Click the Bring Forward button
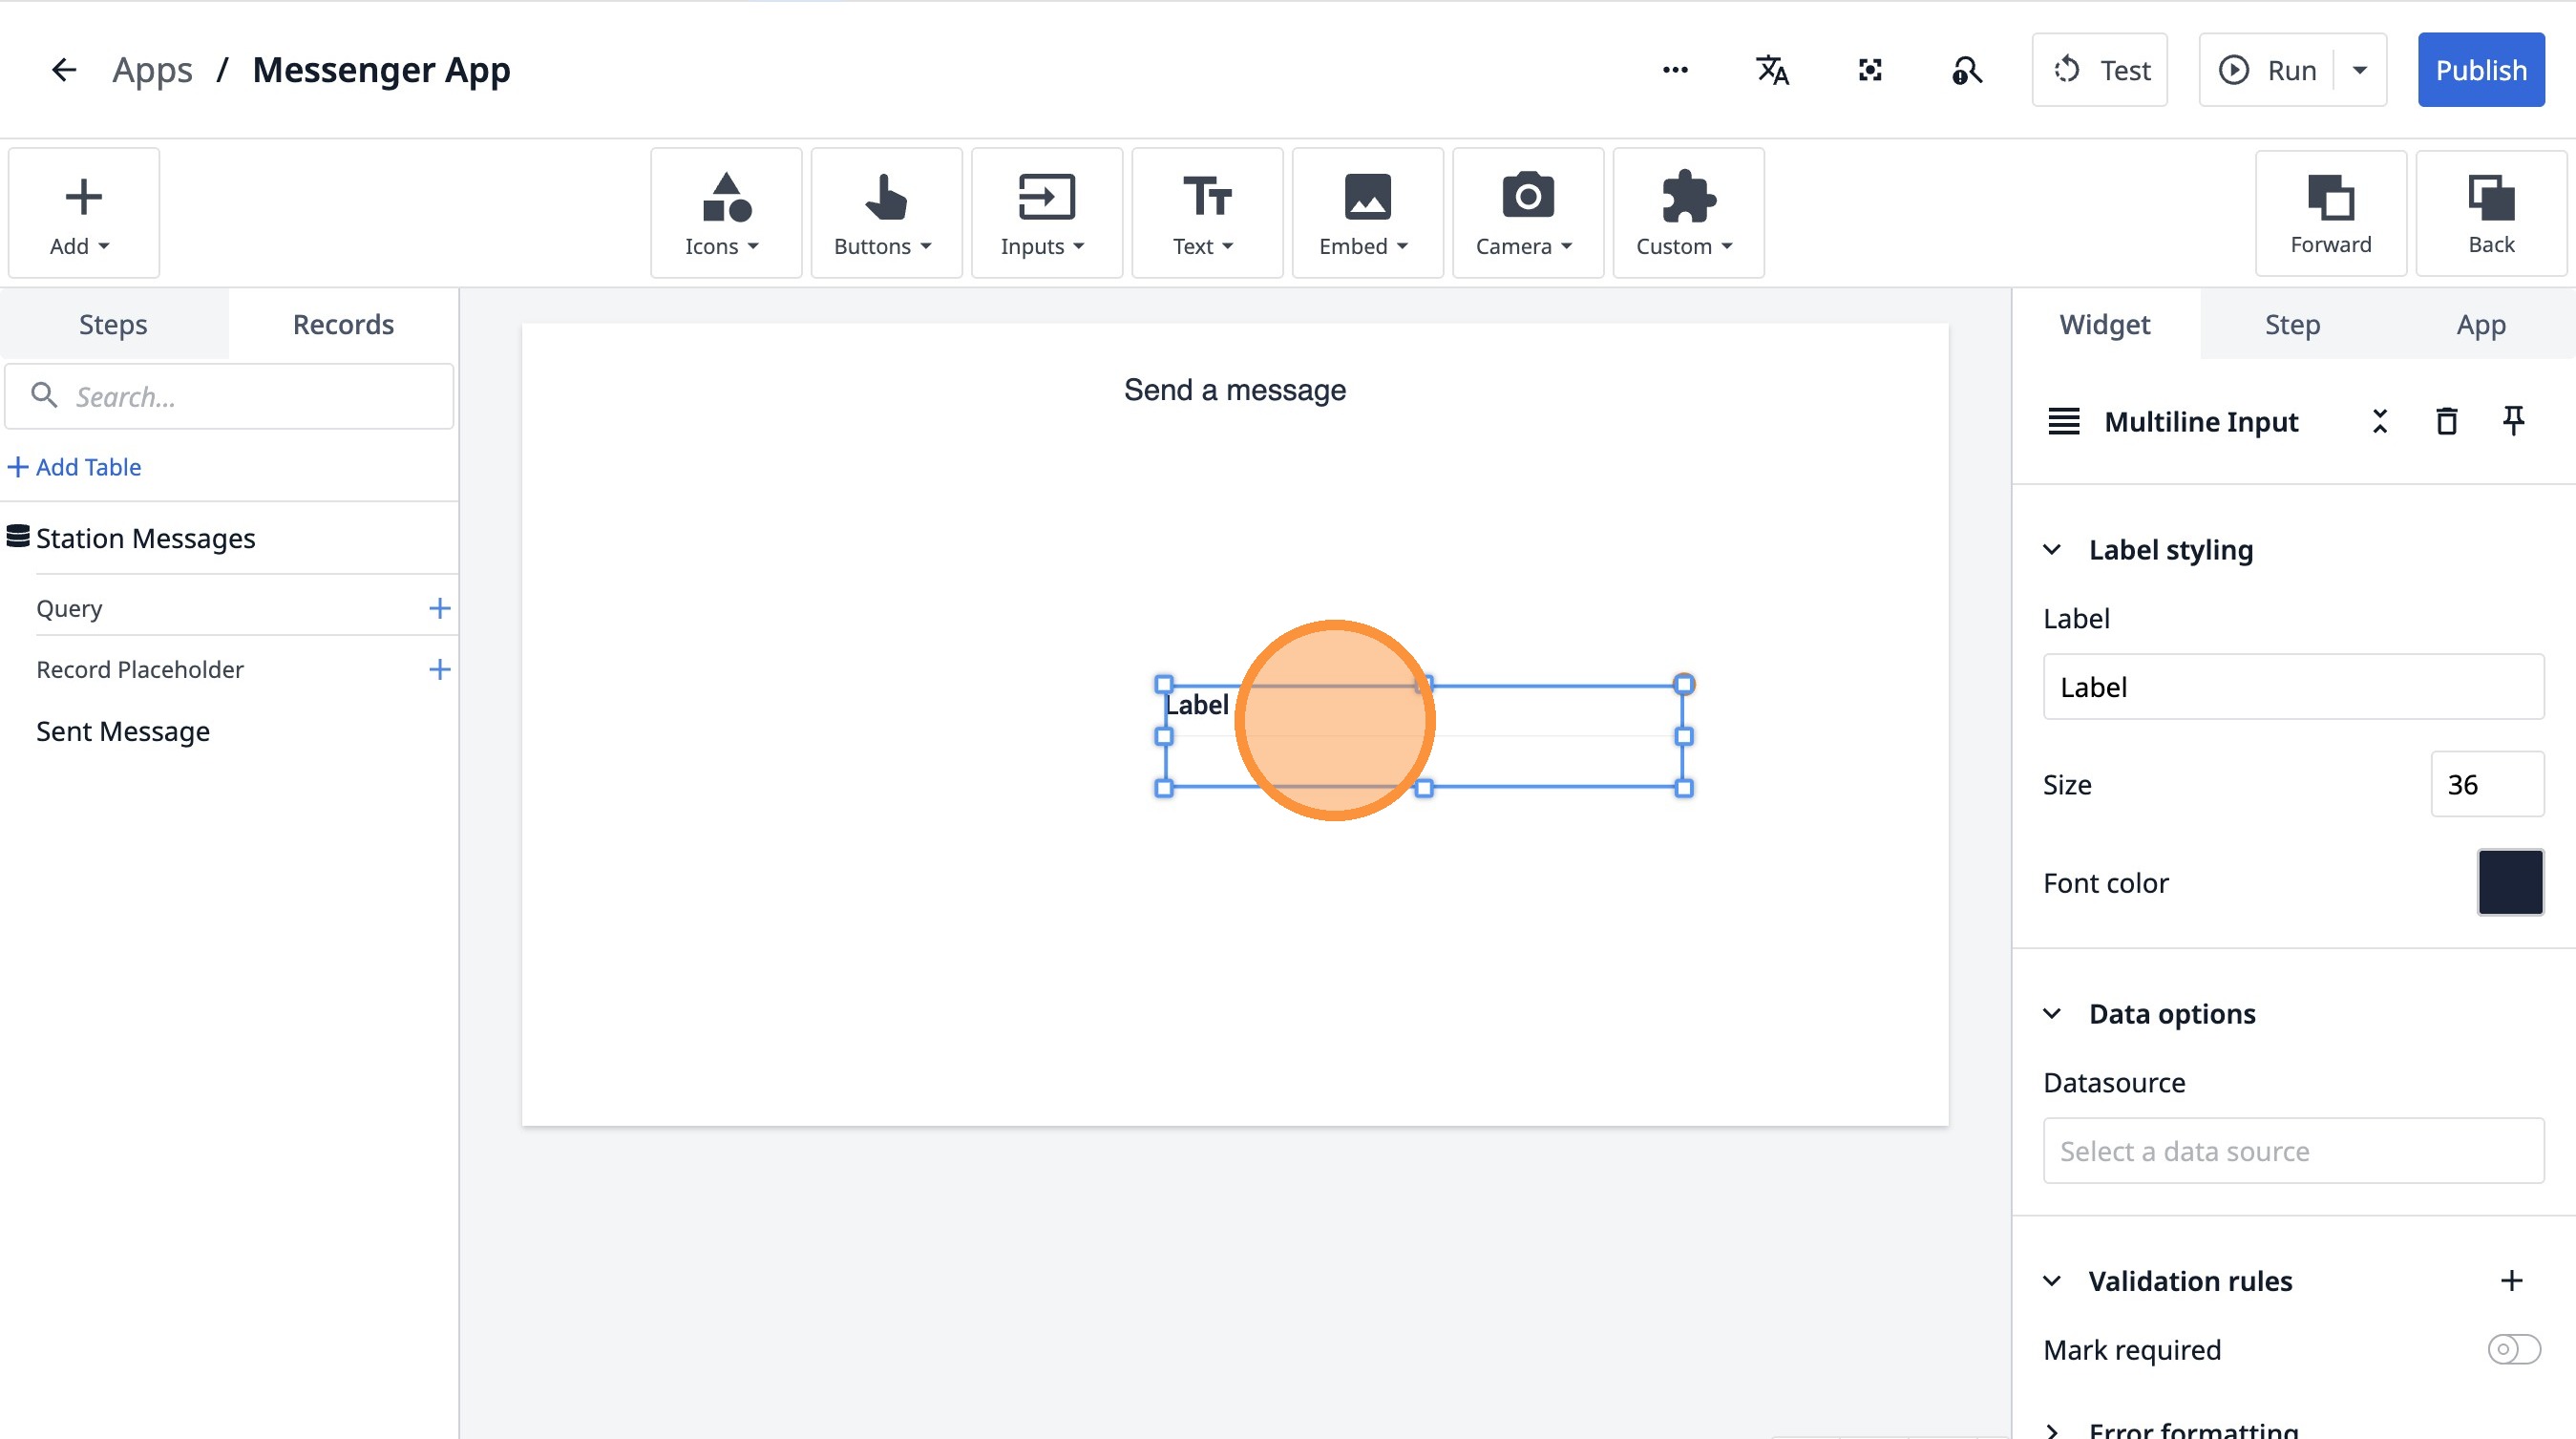This screenshot has height=1439, width=2576. (2330, 213)
